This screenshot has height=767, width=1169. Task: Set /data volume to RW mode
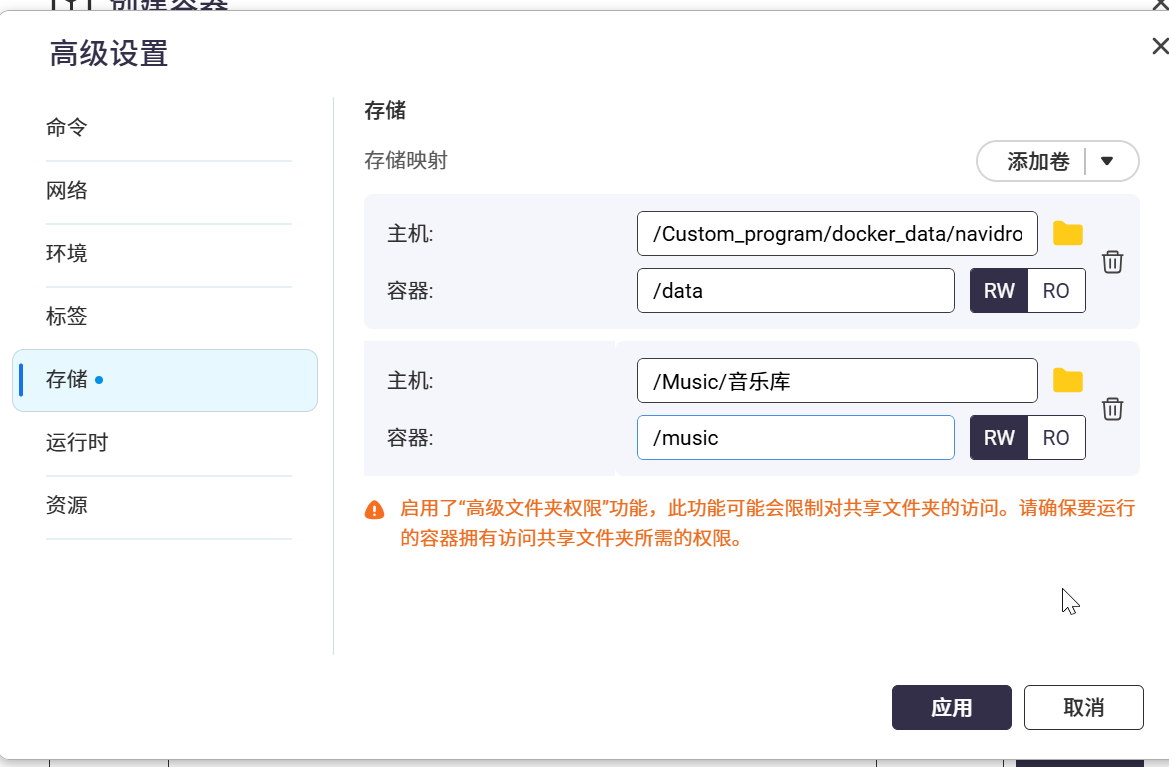(999, 291)
